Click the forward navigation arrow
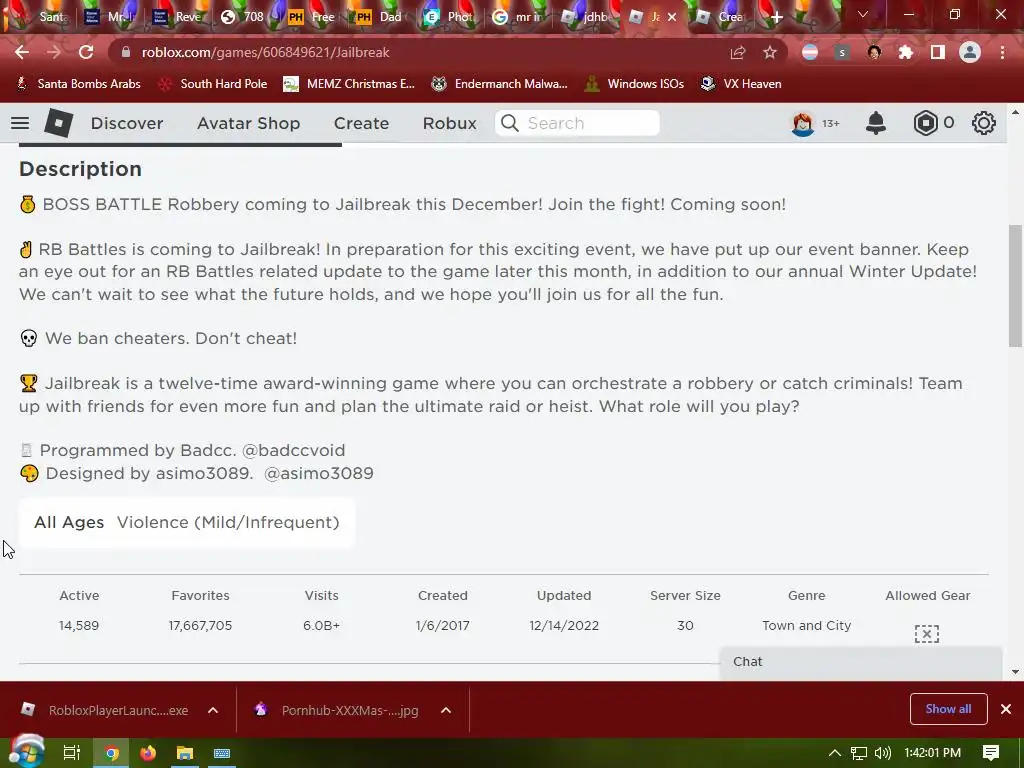This screenshot has width=1024, height=768. pos(54,52)
